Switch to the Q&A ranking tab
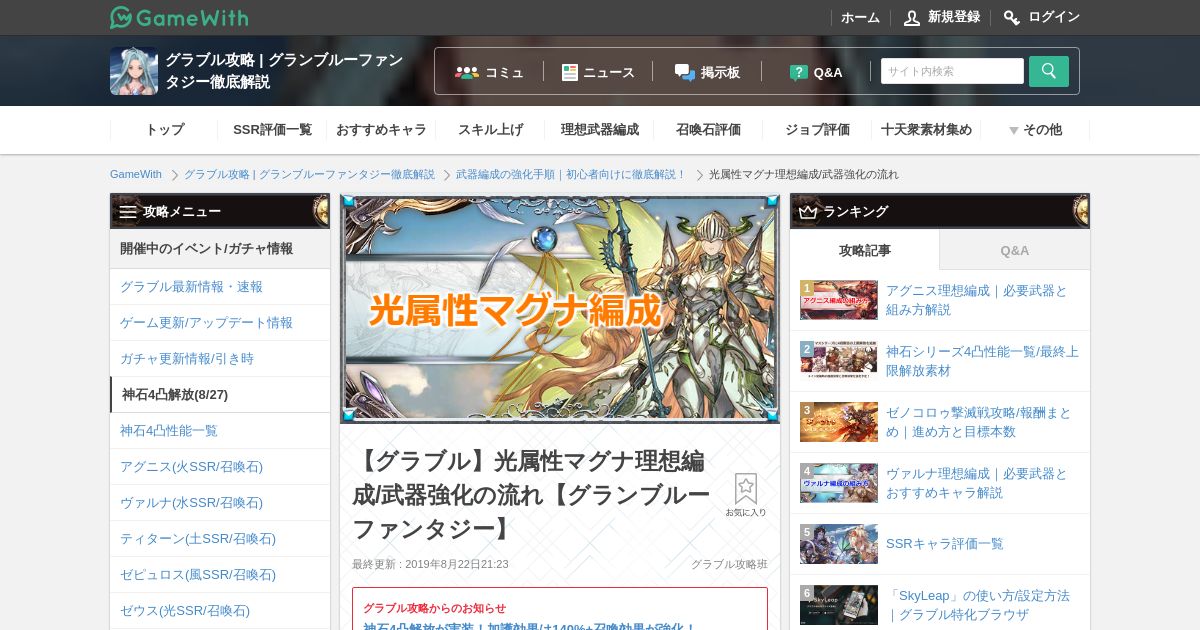Viewport: 1200px width, 630px height. [1015, 250]
